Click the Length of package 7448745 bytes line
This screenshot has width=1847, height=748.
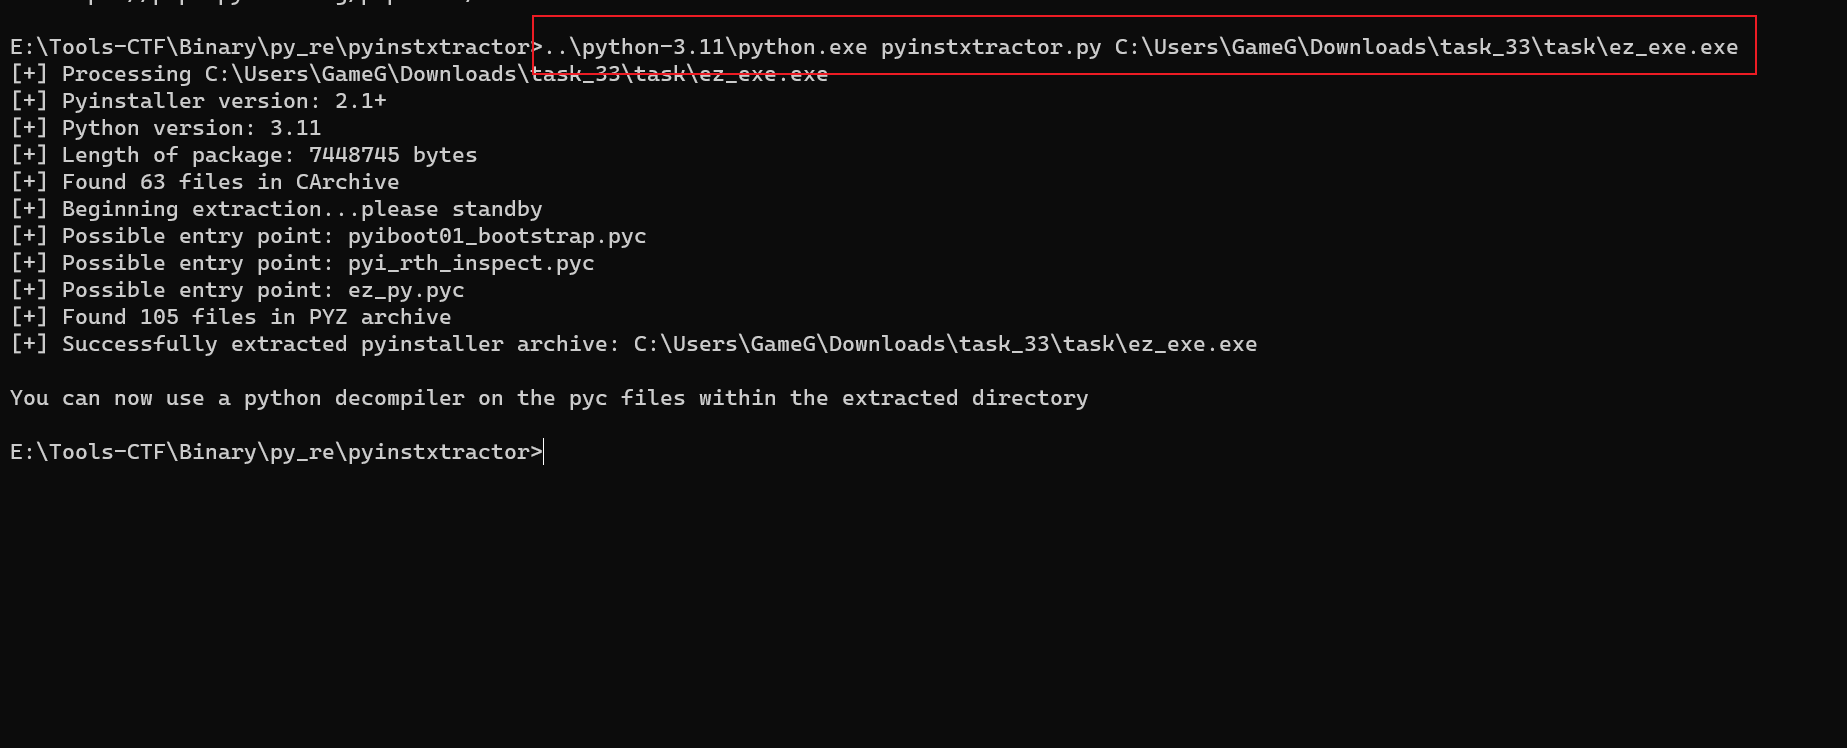tap(244, 155)
